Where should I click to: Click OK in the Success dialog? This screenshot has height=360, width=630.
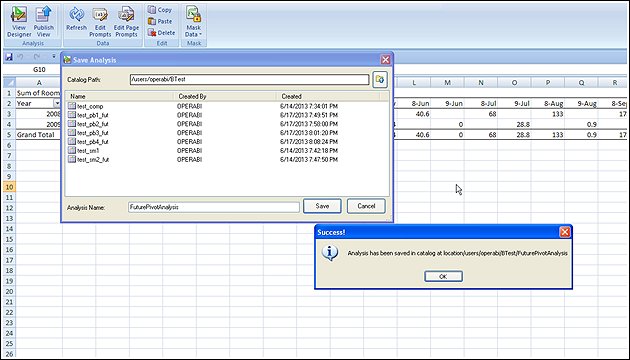pyautogui.click(x=443, y=276)
